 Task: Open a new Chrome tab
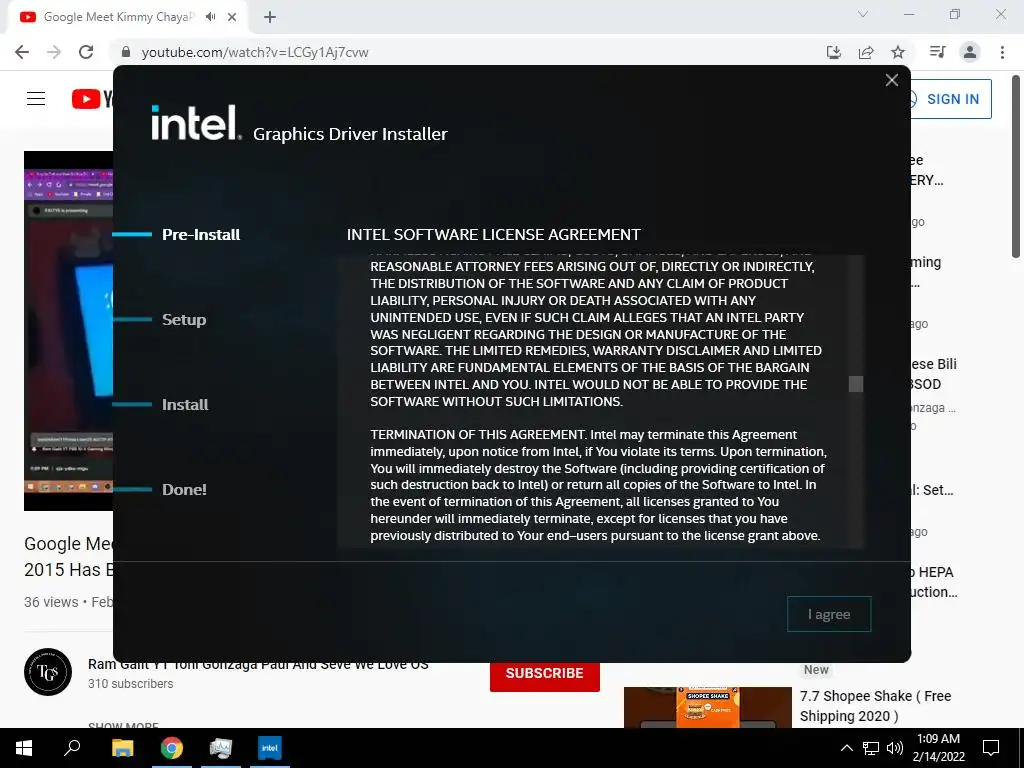(270, 17)
